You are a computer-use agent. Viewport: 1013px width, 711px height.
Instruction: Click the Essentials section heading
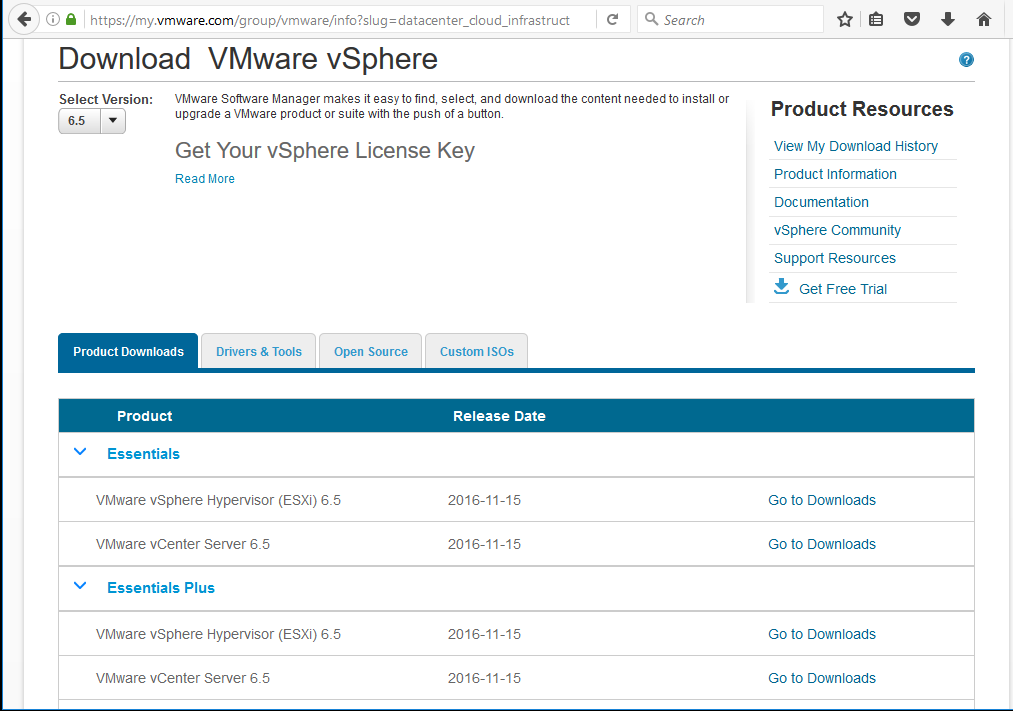(143, 453)
